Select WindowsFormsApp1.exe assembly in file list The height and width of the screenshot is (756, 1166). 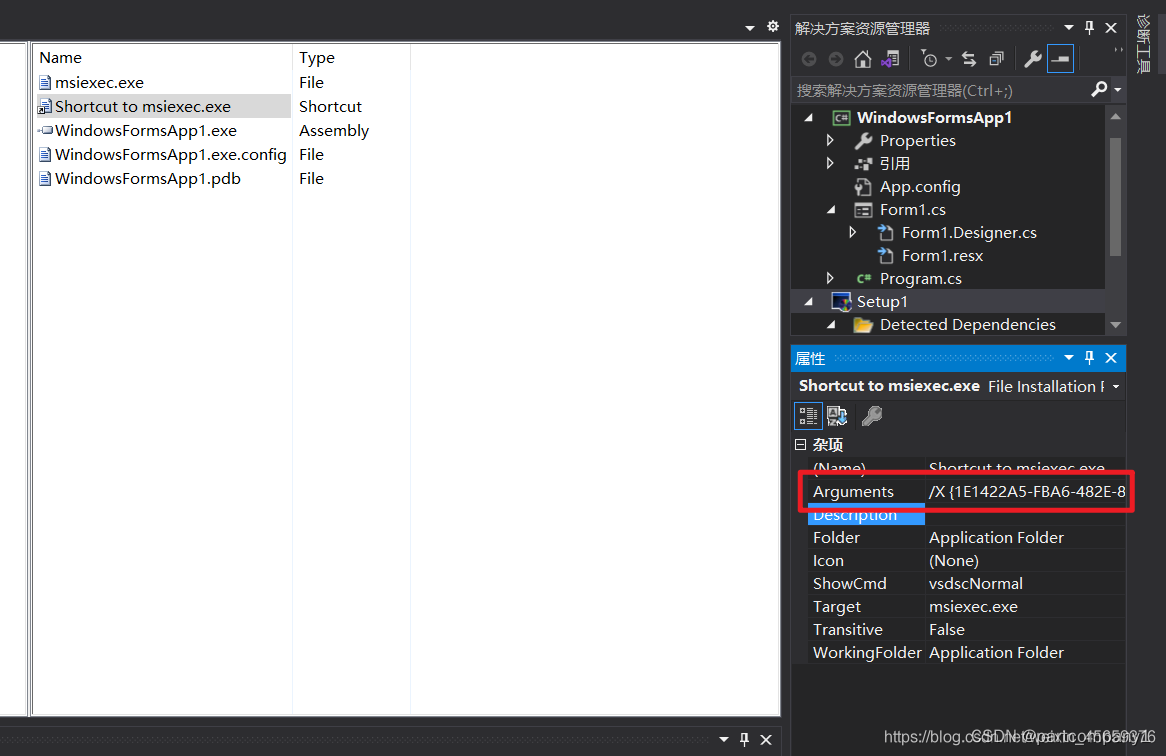pyautogui.click(x=146, y=130)
